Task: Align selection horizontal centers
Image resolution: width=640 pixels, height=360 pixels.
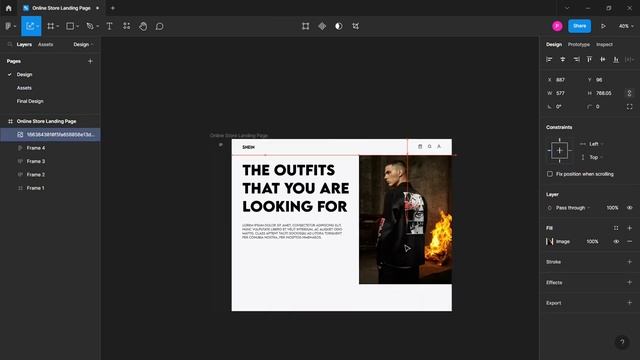Action: tap(562, 60)
